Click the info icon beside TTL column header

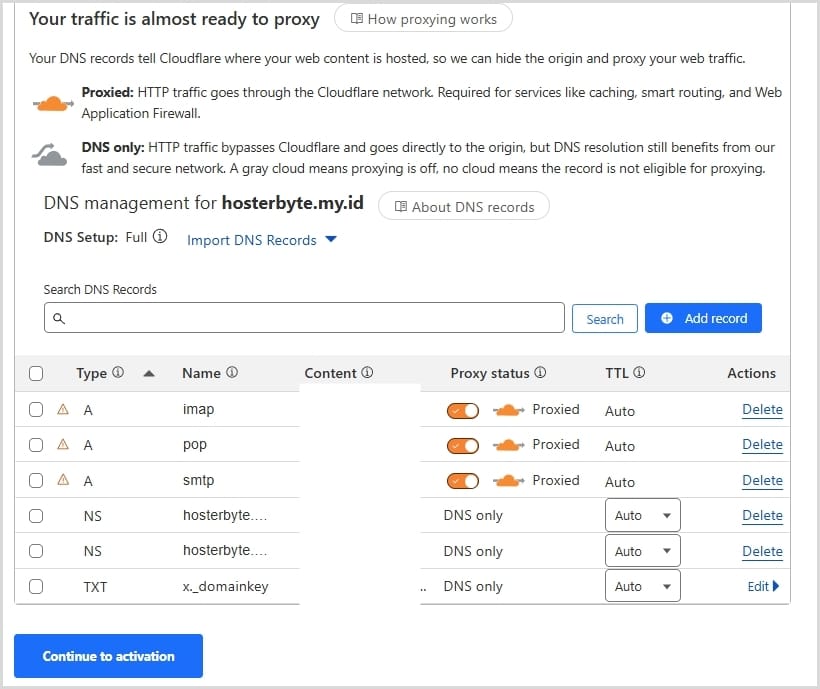point(639,373)
